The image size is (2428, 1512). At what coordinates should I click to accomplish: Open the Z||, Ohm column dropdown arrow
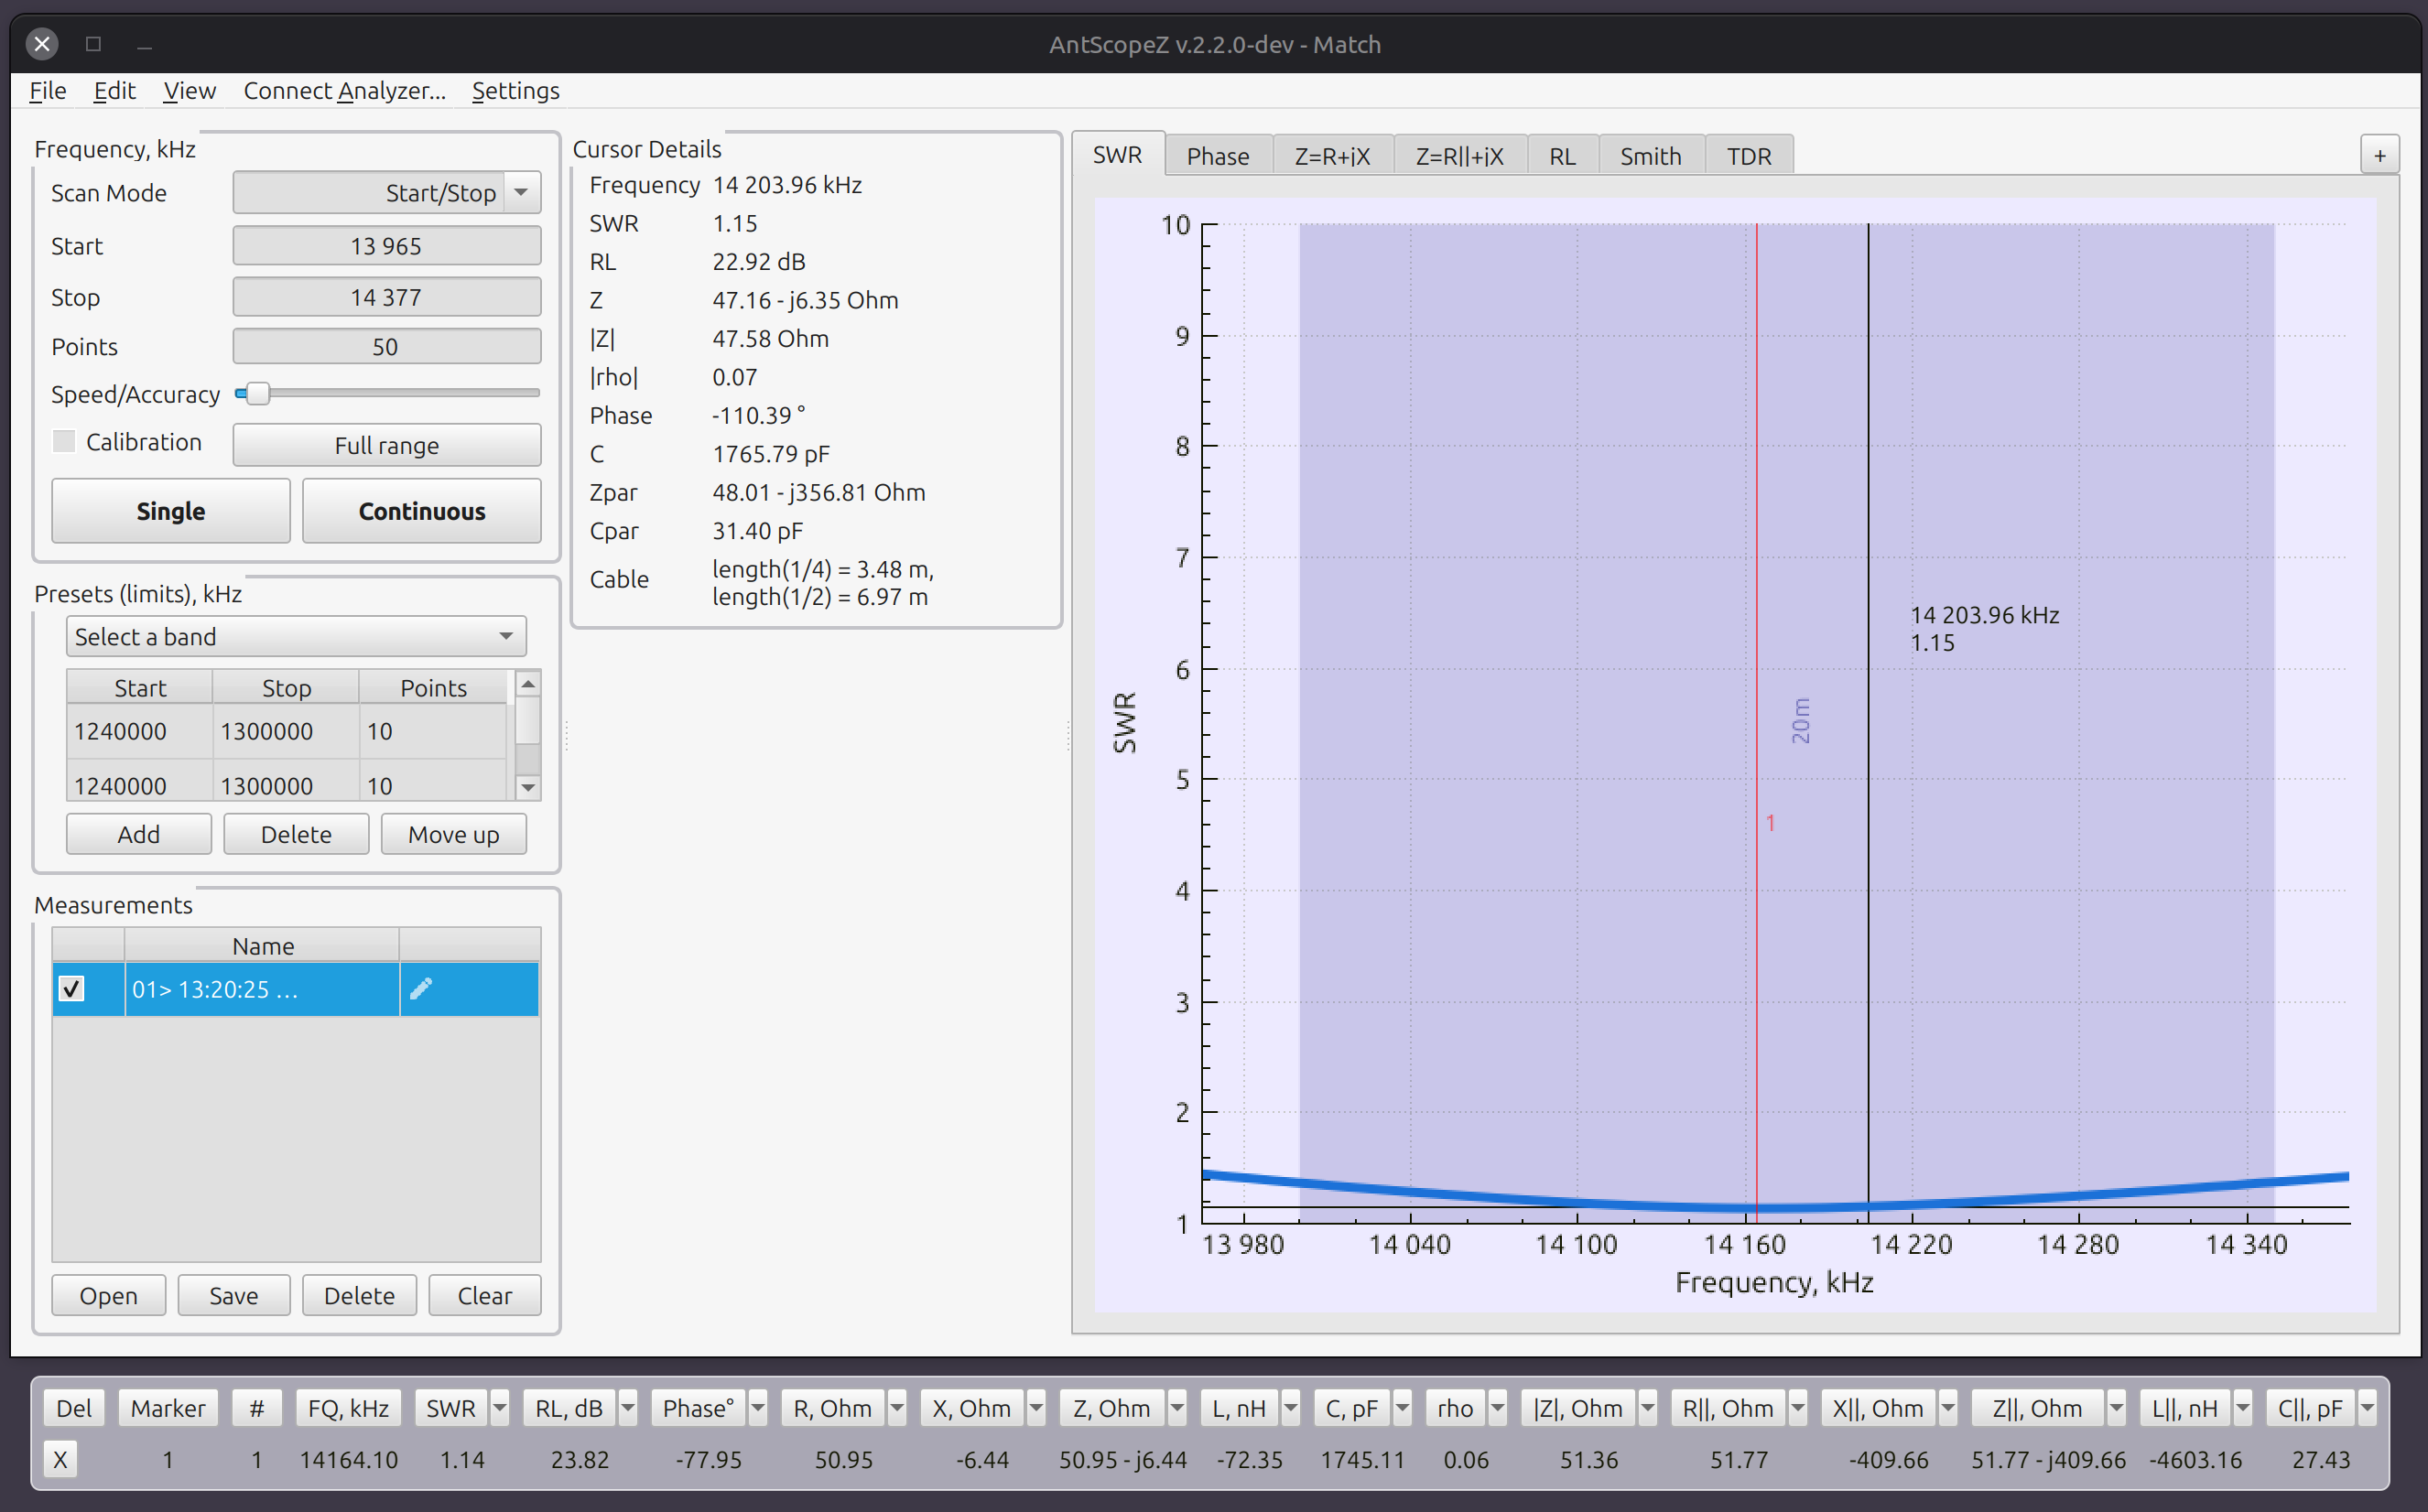pyautogui.click(x=2117, y=1408)
